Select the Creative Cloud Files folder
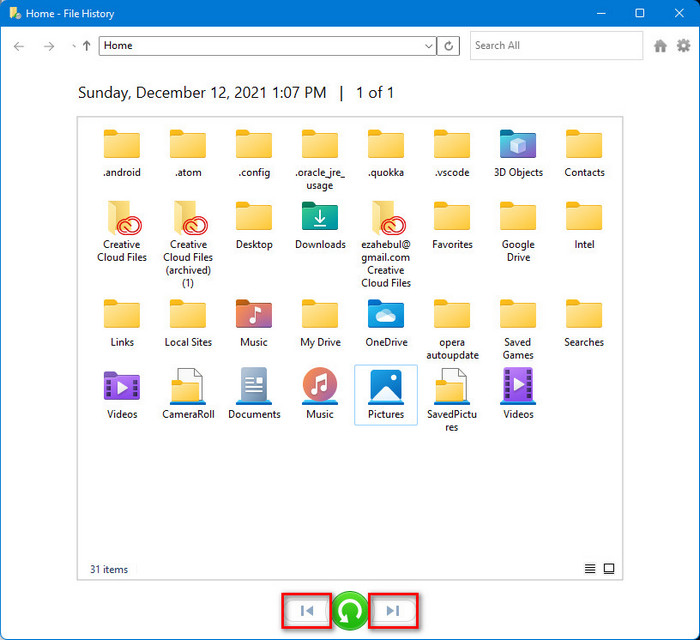Image resolution: width=700 pixels, height=640 pixels. coord(122,231)
